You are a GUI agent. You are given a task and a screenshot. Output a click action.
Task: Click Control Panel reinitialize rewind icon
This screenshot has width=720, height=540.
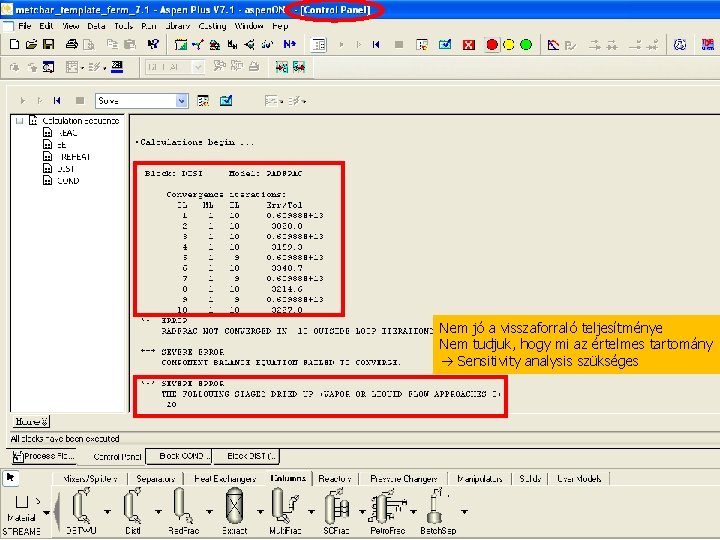(x=57, y=100)
